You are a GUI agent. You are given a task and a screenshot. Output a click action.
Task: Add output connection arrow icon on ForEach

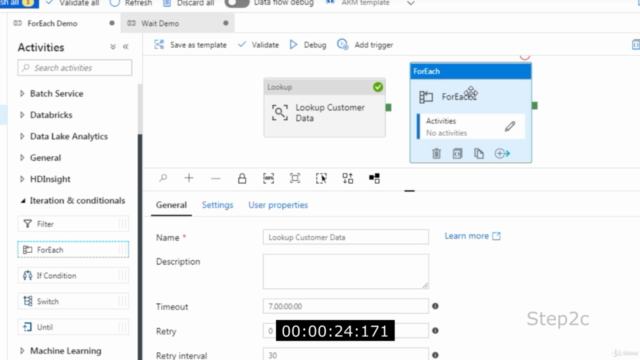pos(502,153)
